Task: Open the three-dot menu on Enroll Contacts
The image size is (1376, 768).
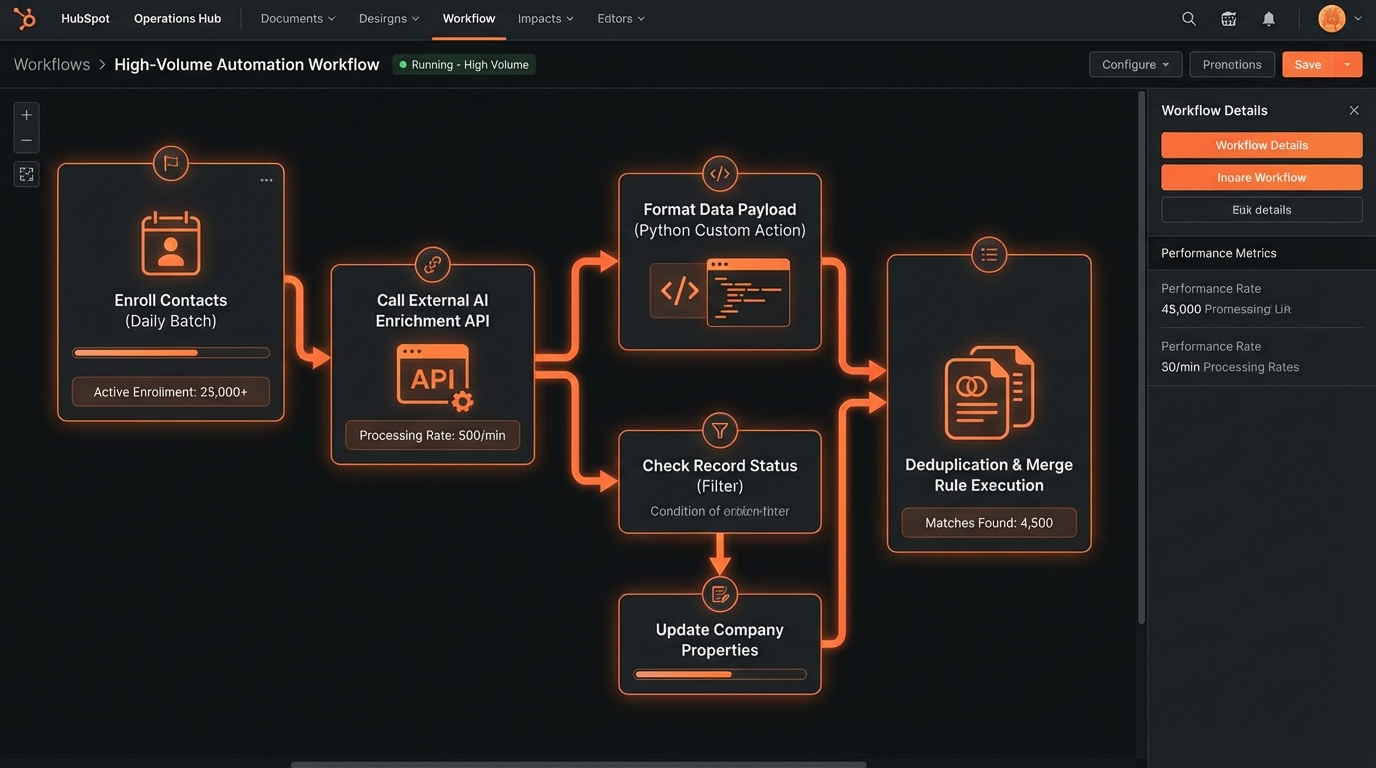Action: (266, 181)
